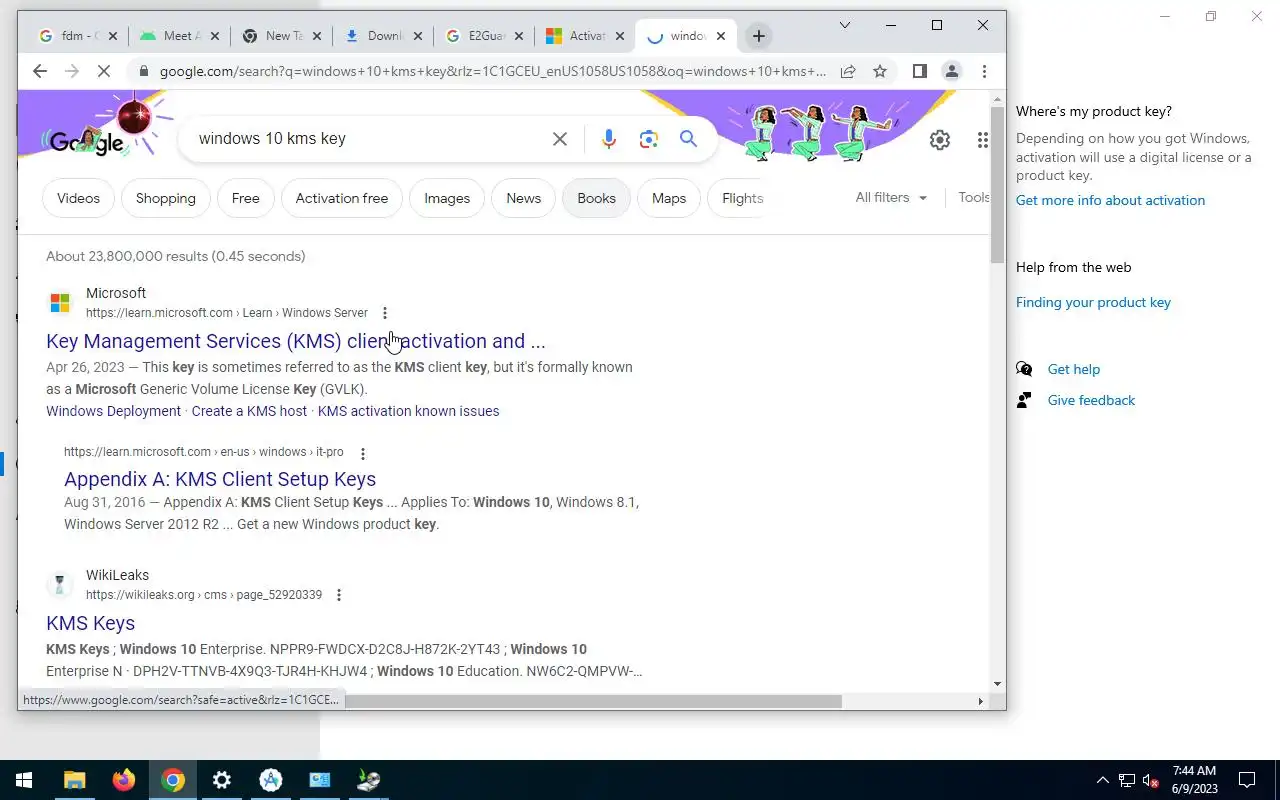This screenshot has height=800, width=1280.
Task: Open options for the WikiLeaks result
Action: tap(339, 595)
